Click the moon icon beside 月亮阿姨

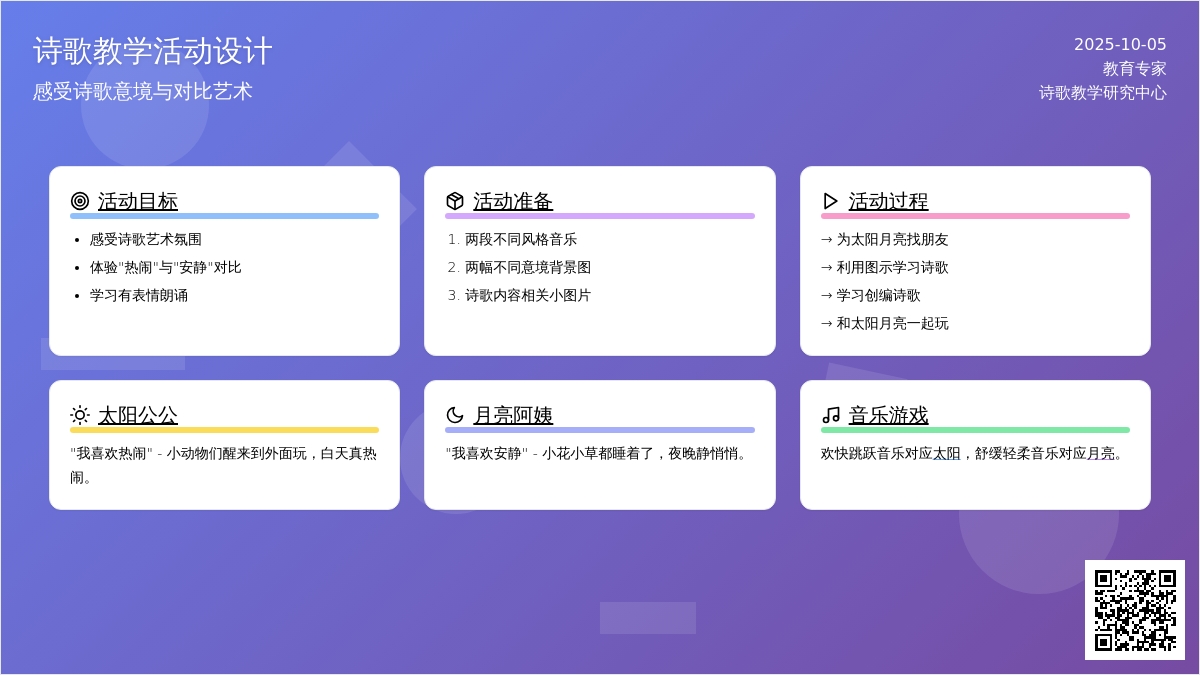pyautogui.click(x=455, y=415)
